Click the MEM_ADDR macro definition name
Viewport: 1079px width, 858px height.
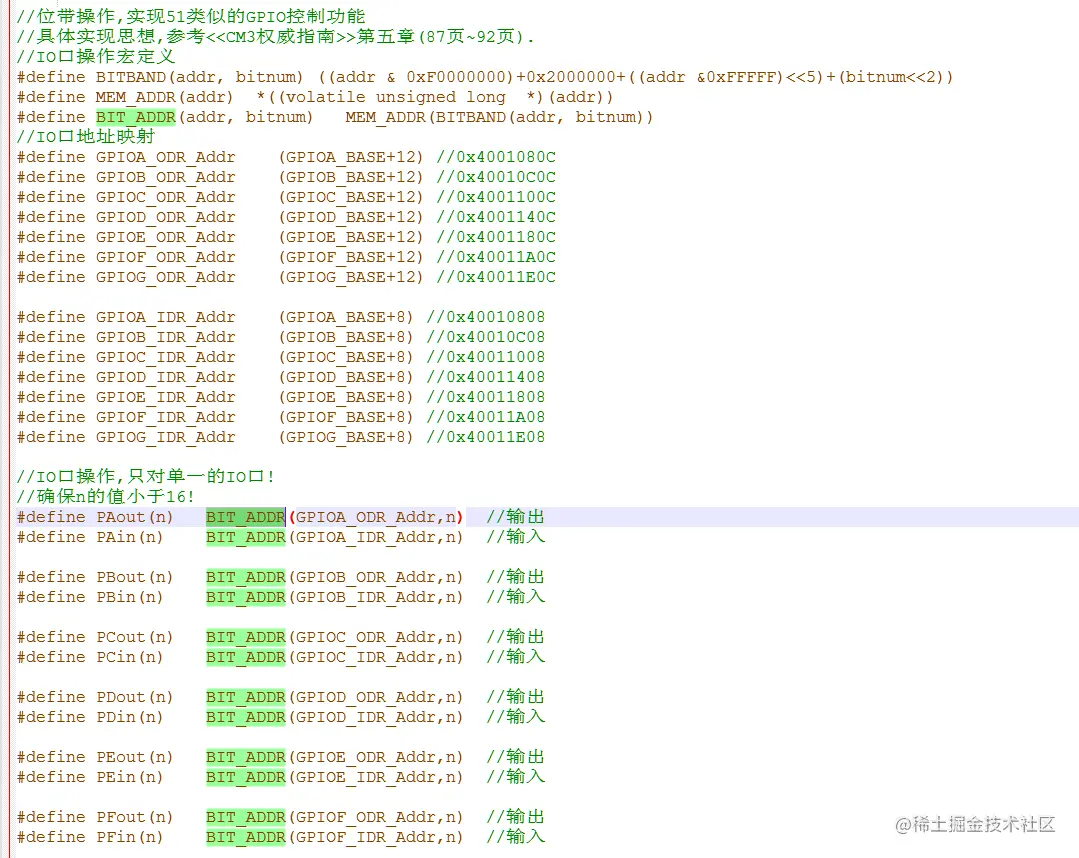(x=136, y=97)
